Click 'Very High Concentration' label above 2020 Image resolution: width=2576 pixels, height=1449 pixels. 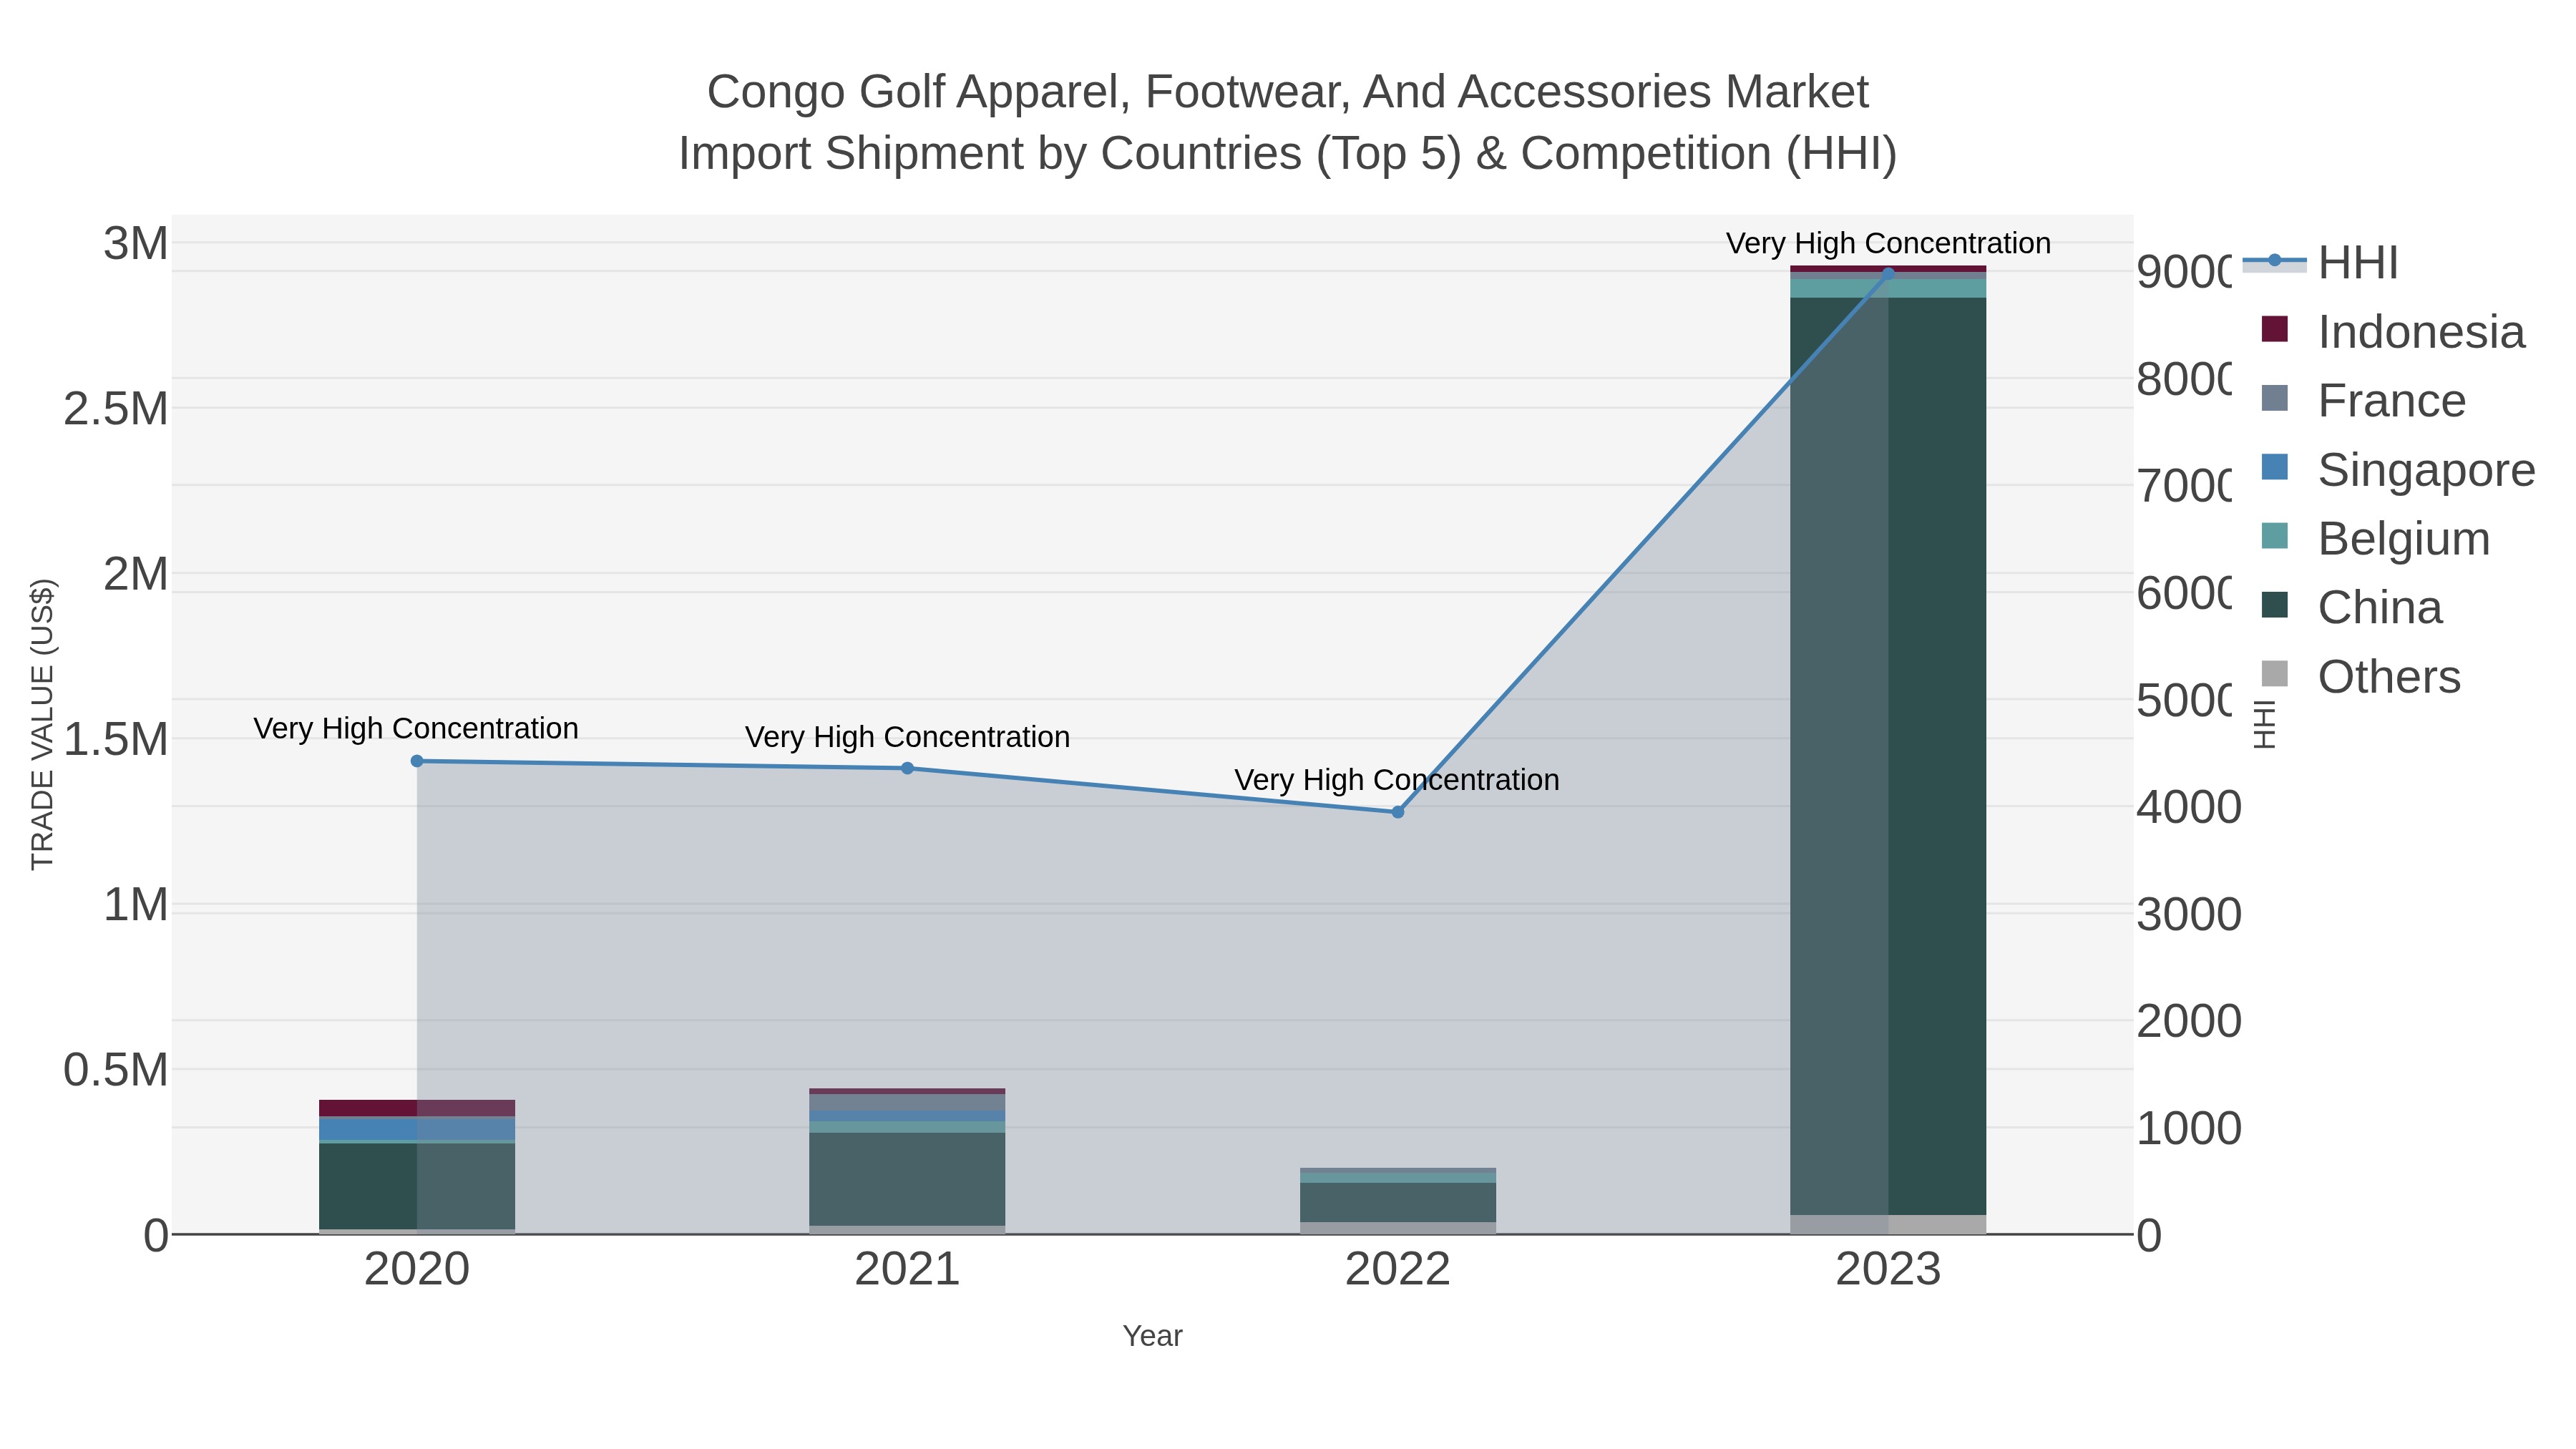pyautogui.click(x=416, y=728)
